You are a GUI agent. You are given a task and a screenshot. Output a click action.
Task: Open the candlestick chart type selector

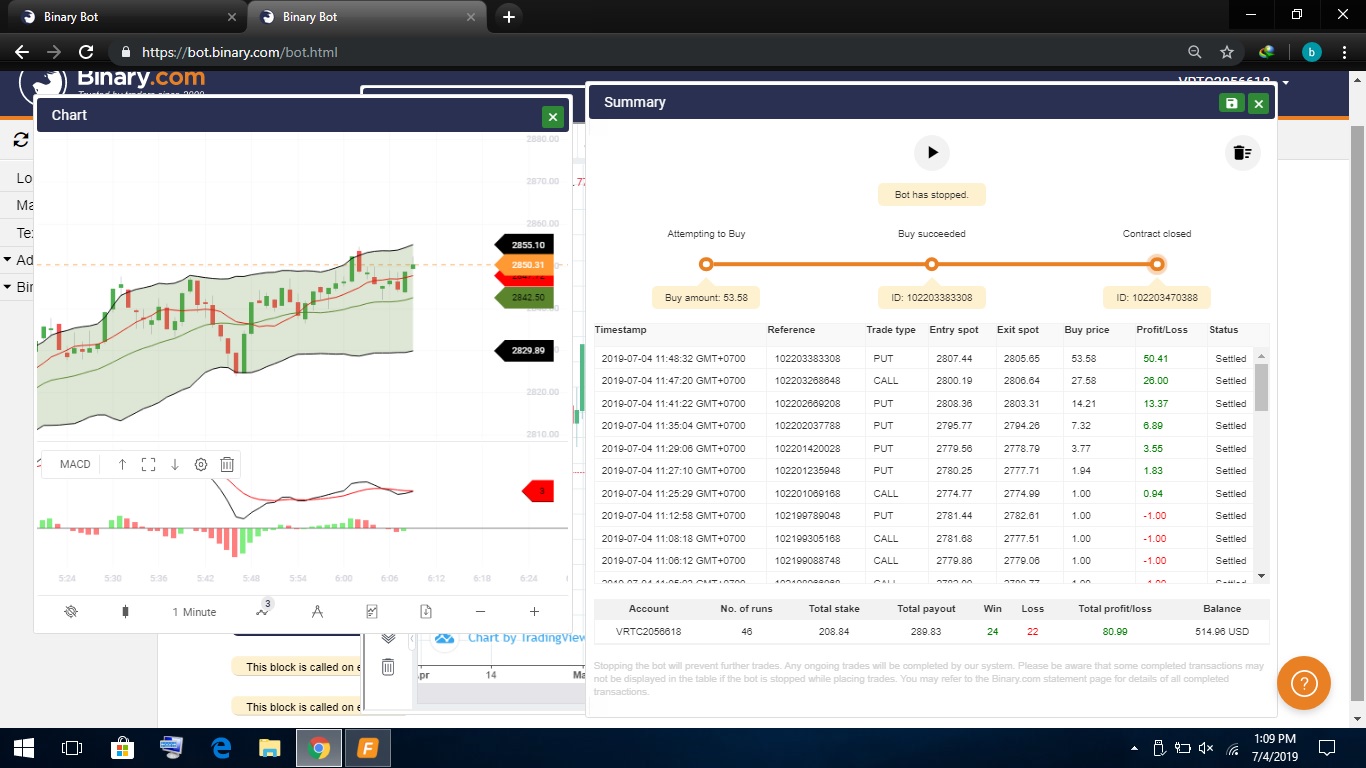click(x=125, y=612)
